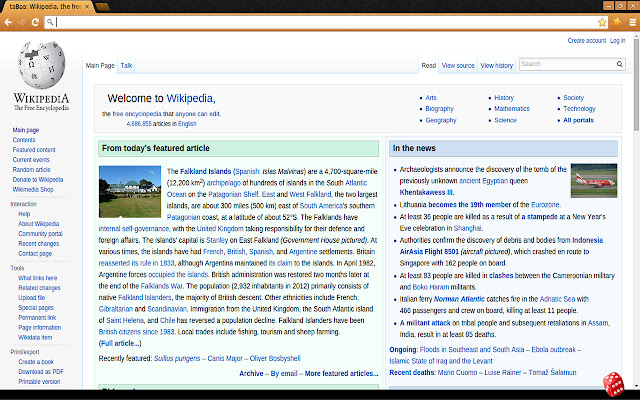Open Page information link

coord(40,327)
